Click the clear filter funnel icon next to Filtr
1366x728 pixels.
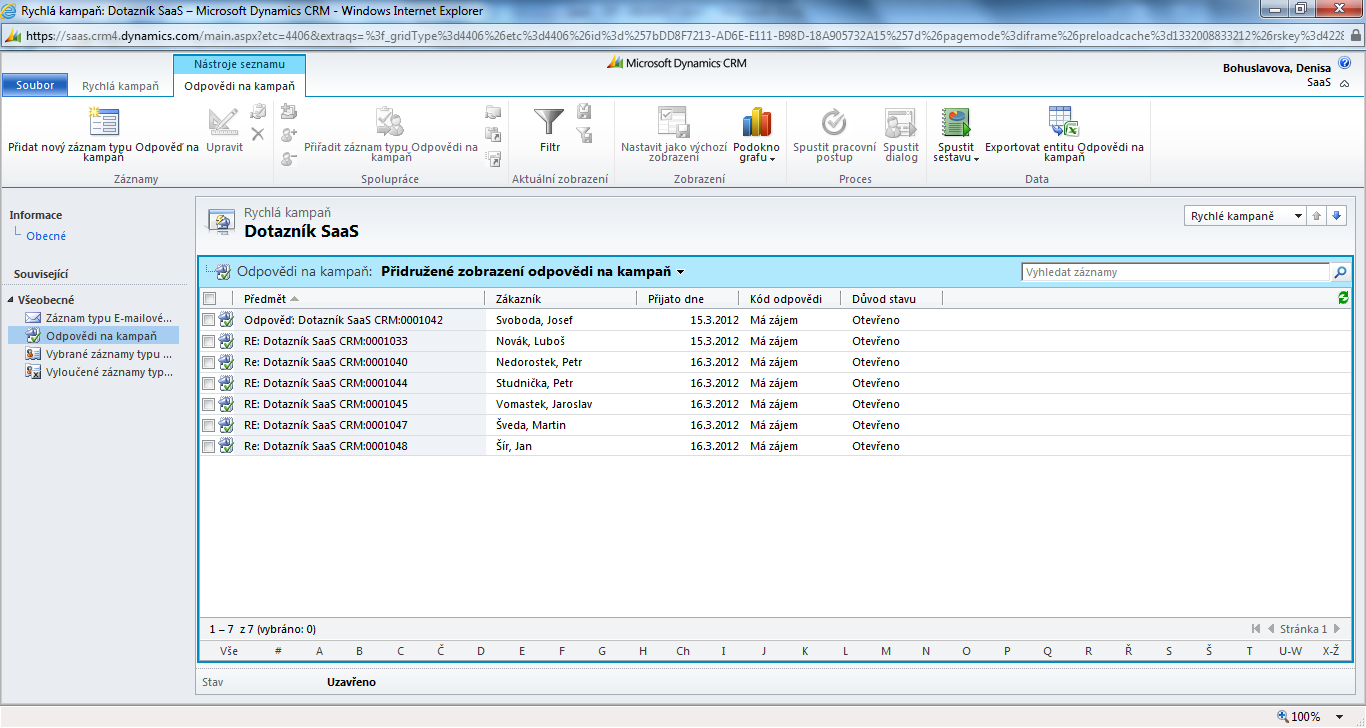point(584,134)
